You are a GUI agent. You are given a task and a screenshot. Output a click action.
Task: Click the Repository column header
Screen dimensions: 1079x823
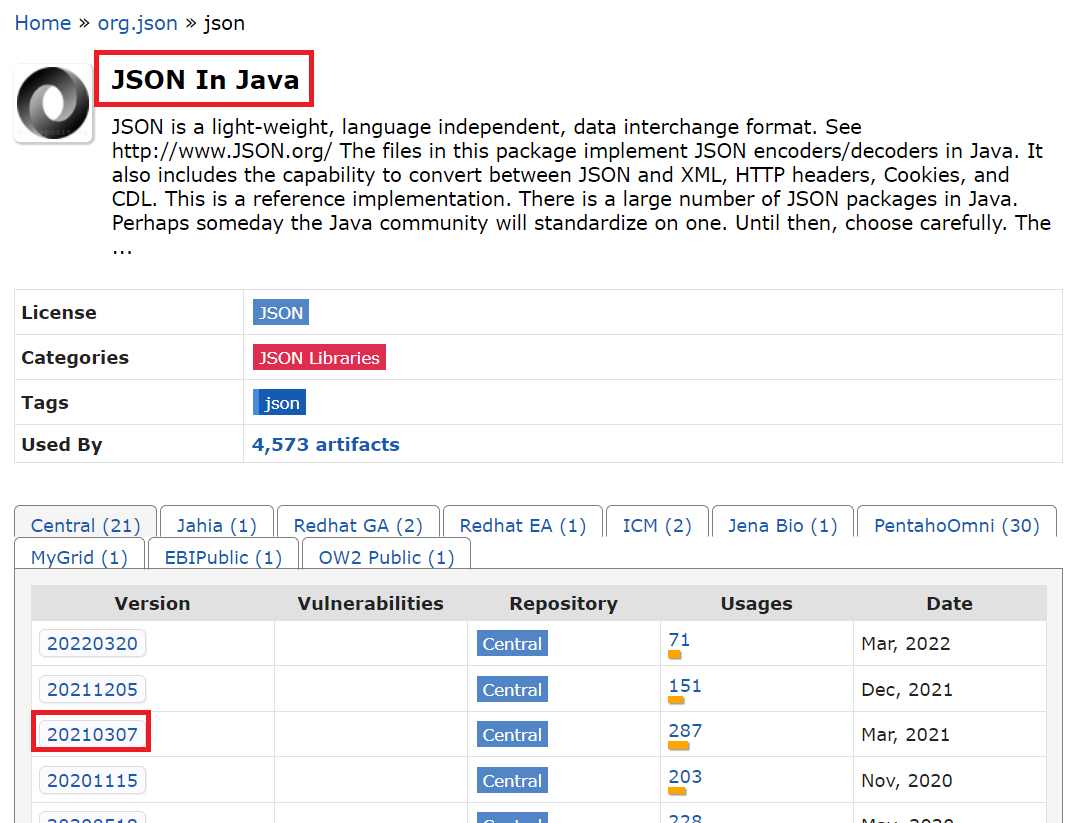(x=564, y=603)
